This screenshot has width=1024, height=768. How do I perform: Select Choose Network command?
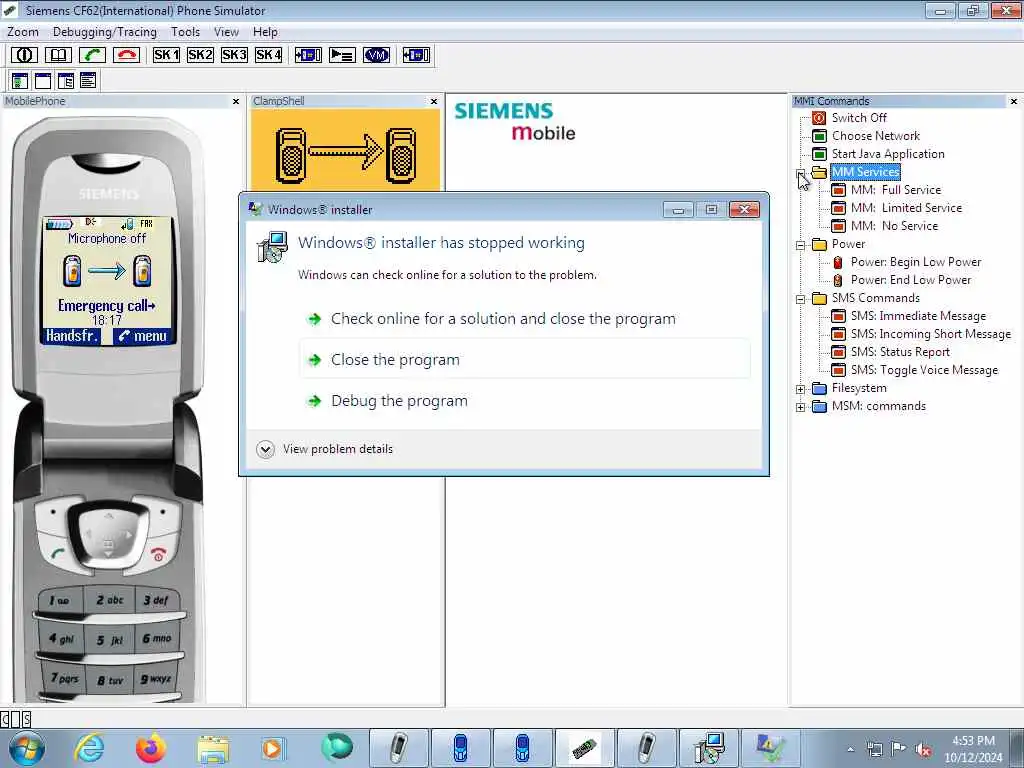click(x=876, y=136)
